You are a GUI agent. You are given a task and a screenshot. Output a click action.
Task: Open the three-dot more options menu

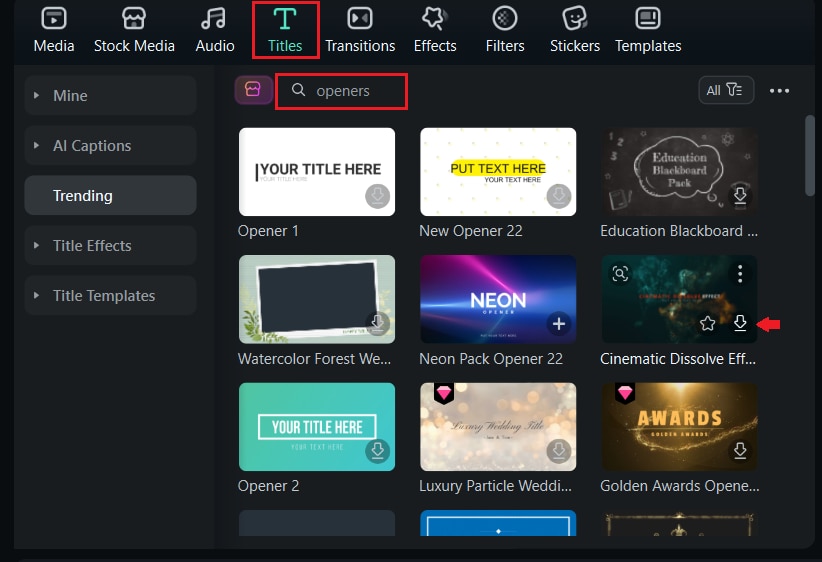click(779, 91)
